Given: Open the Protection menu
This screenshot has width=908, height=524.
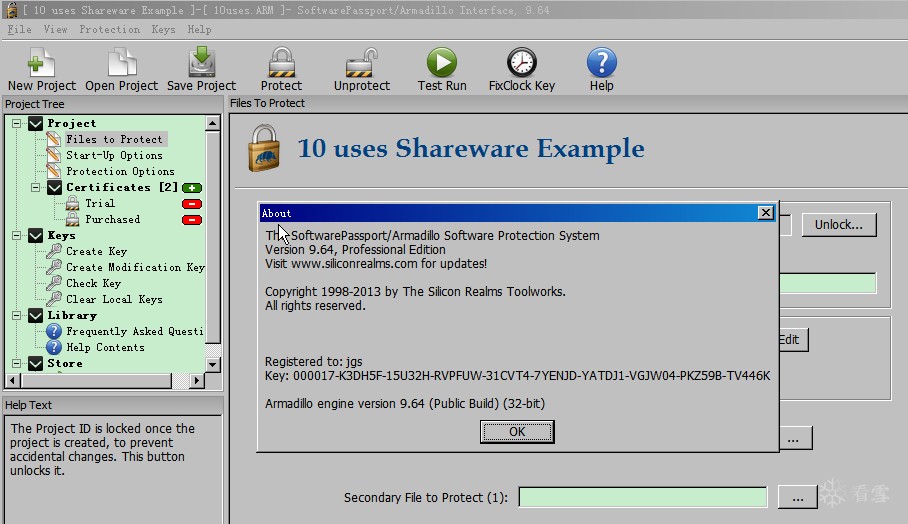Looking at the screenshot, I should 109,30.
